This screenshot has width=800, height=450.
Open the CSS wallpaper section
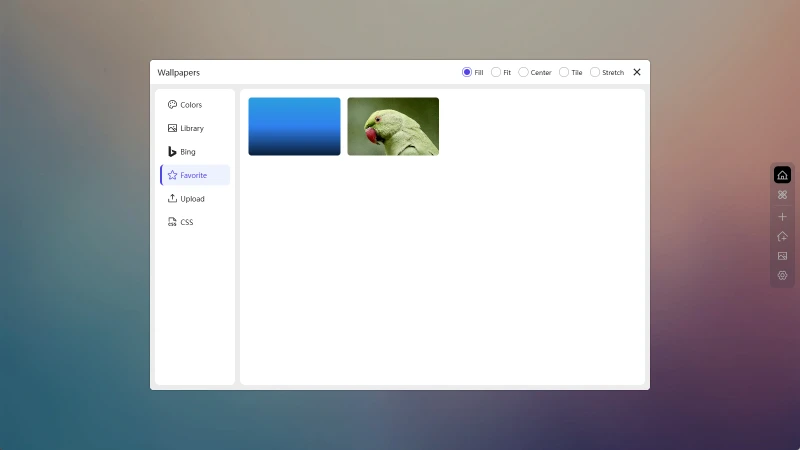tap(195, 222)
